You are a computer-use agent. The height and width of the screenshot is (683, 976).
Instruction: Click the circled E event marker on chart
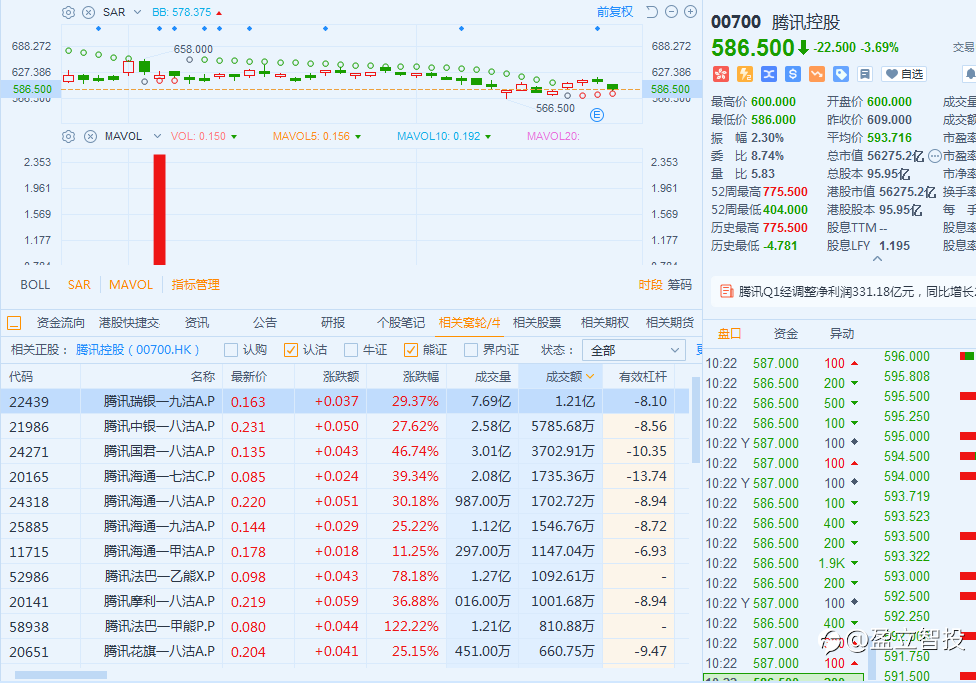pos(596,115)
